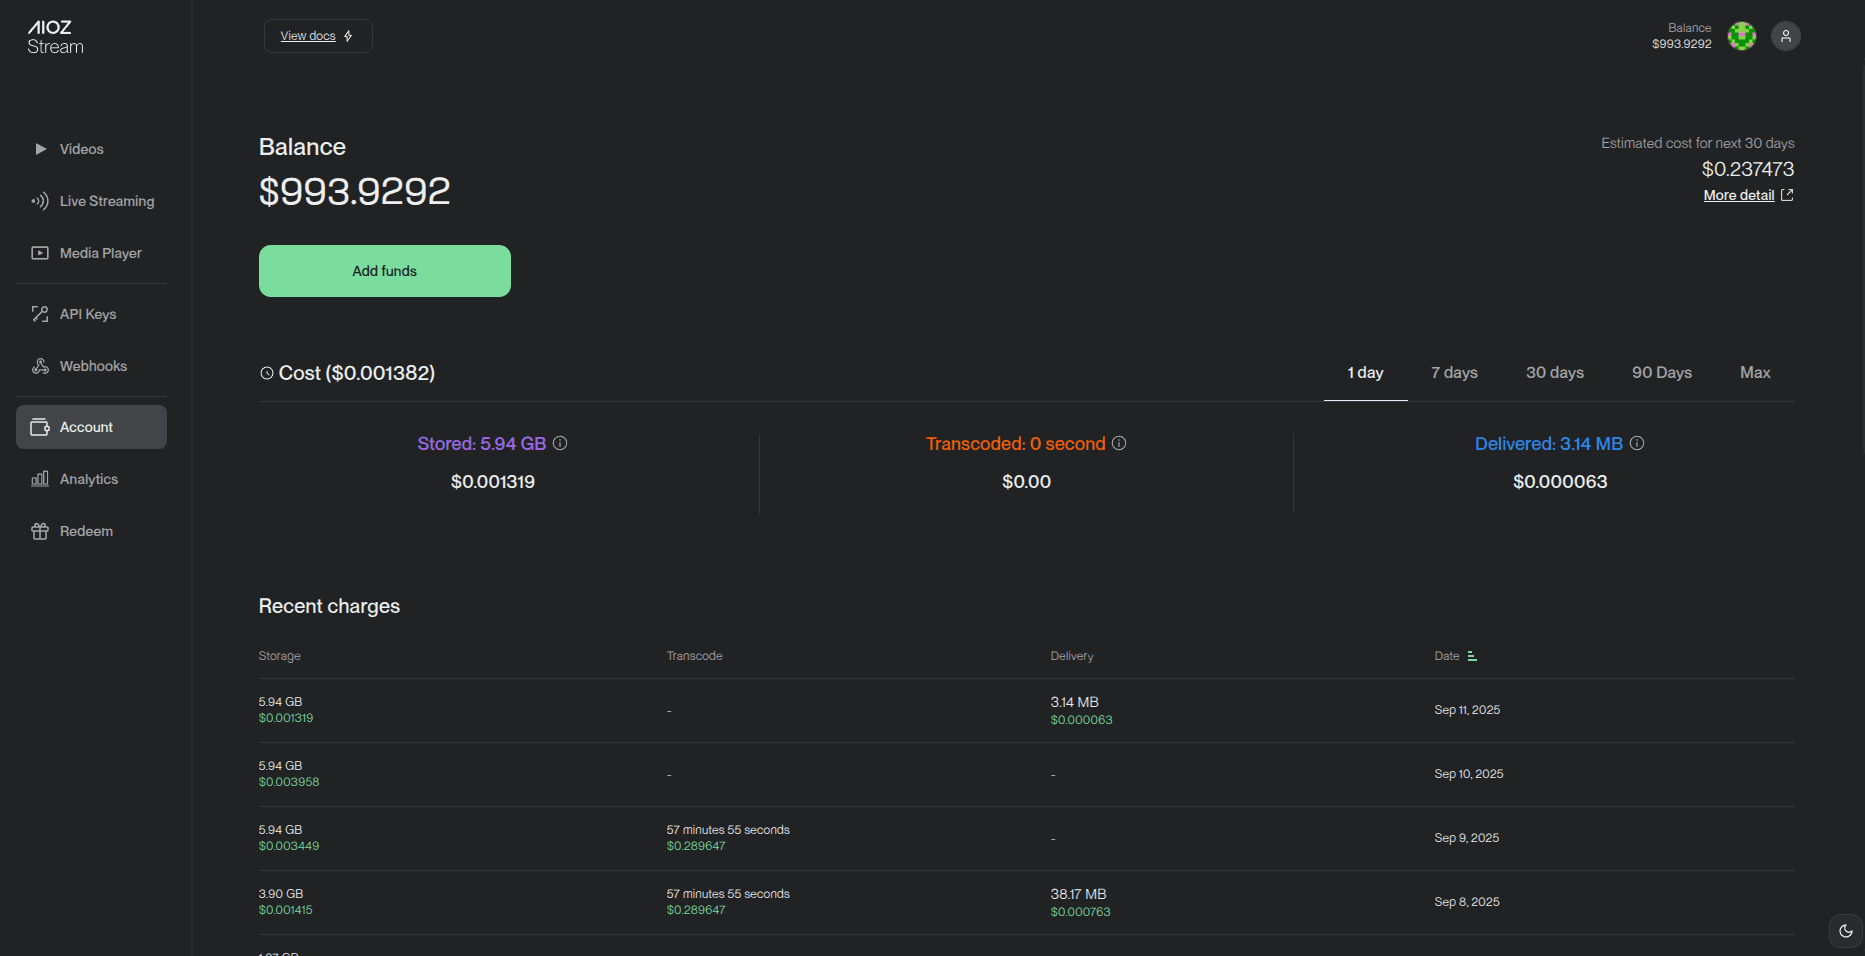Show info tooltip for Delivered usage
Viewport: 1865px width, 956px height.
(1637, 443)
